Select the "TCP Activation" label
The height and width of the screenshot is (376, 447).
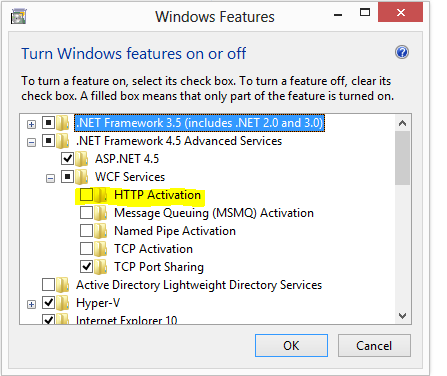[153, 249]
